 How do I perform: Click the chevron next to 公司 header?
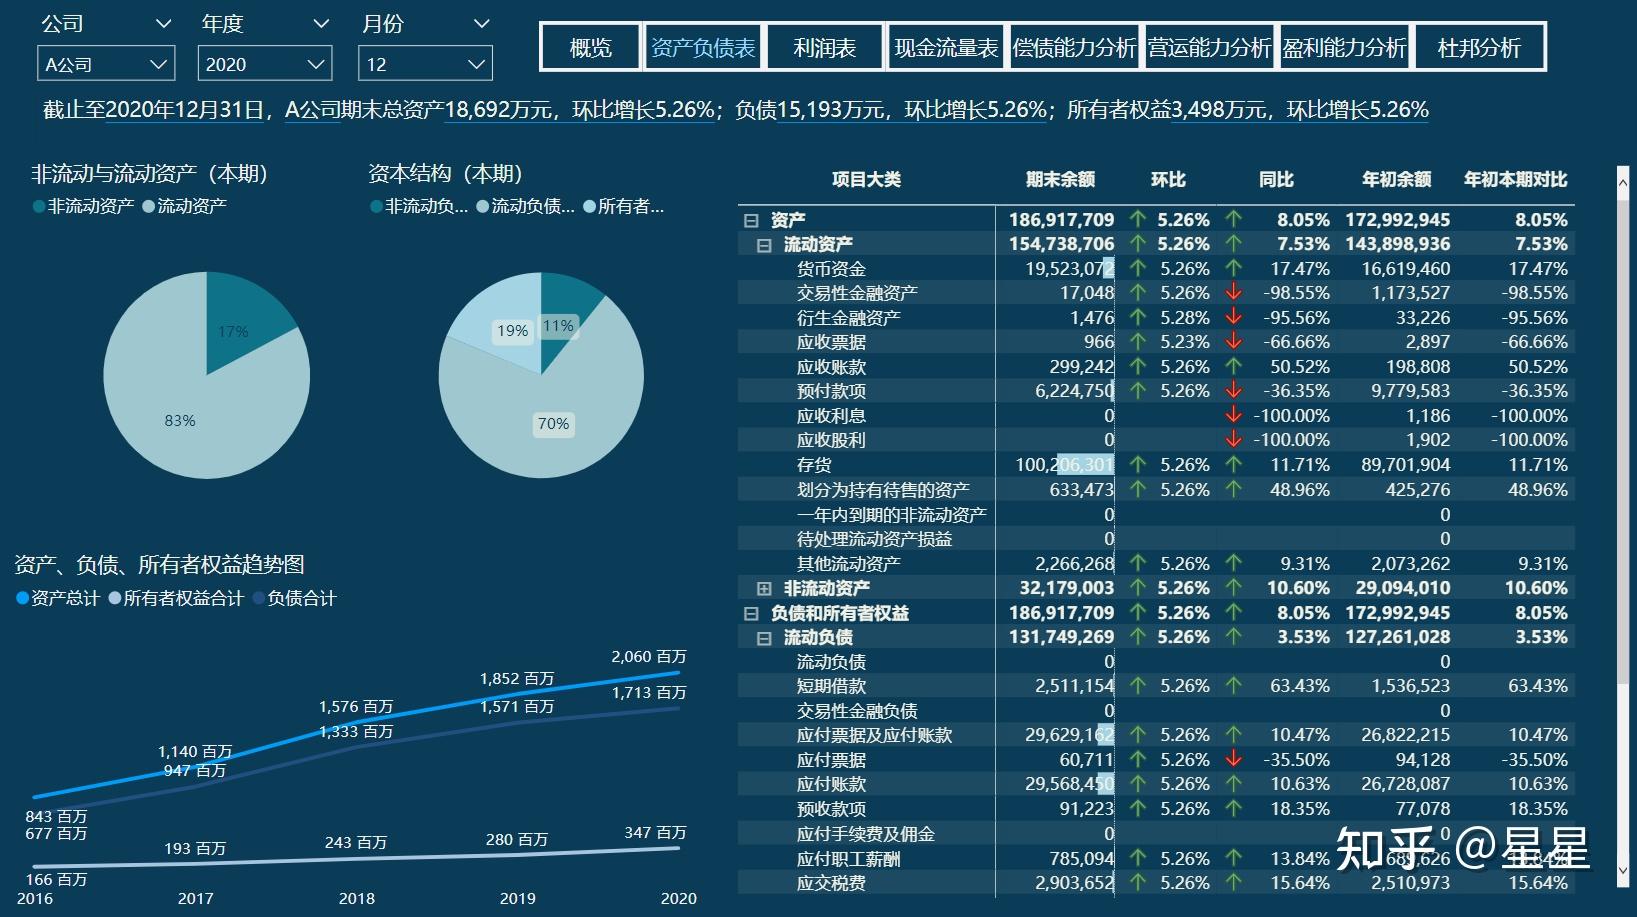point(164,23)
